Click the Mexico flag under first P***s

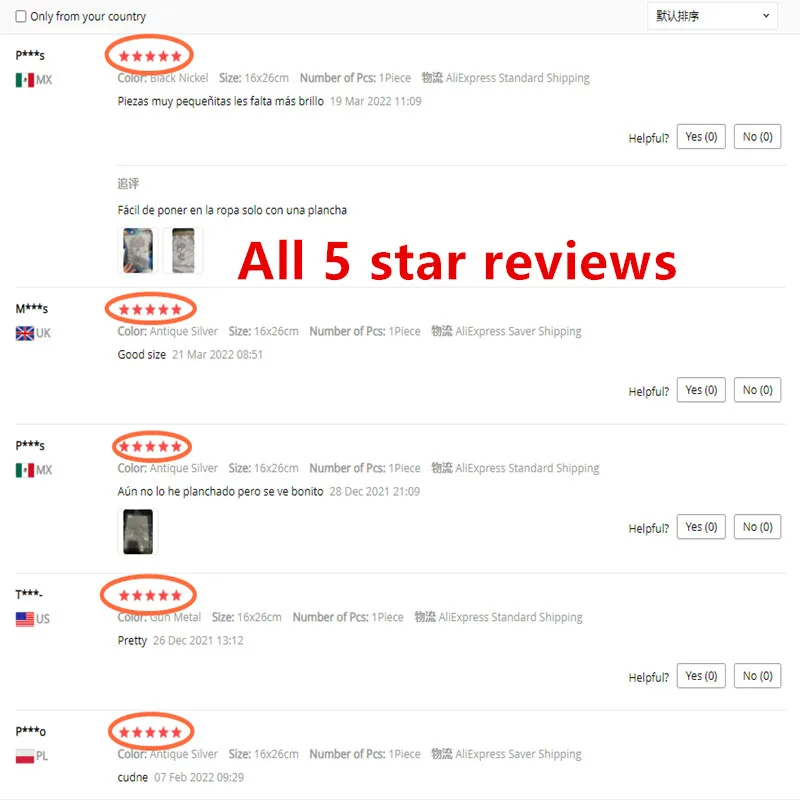point(25,80)
